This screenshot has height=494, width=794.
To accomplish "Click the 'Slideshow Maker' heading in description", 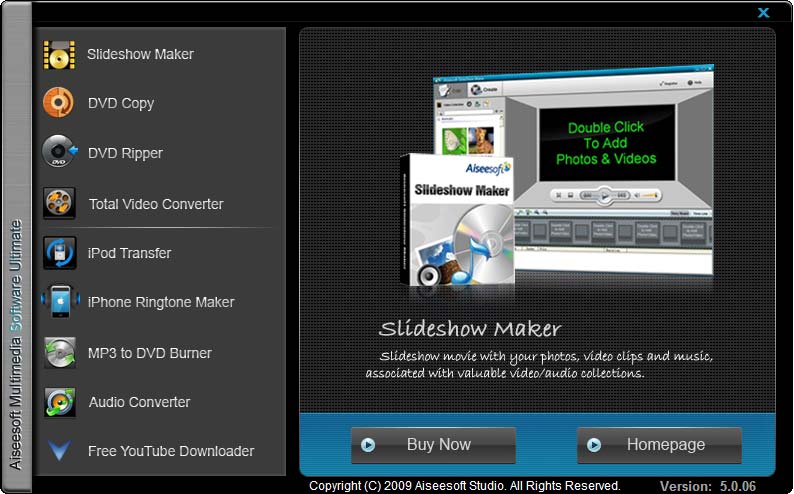I will (470, 329).
